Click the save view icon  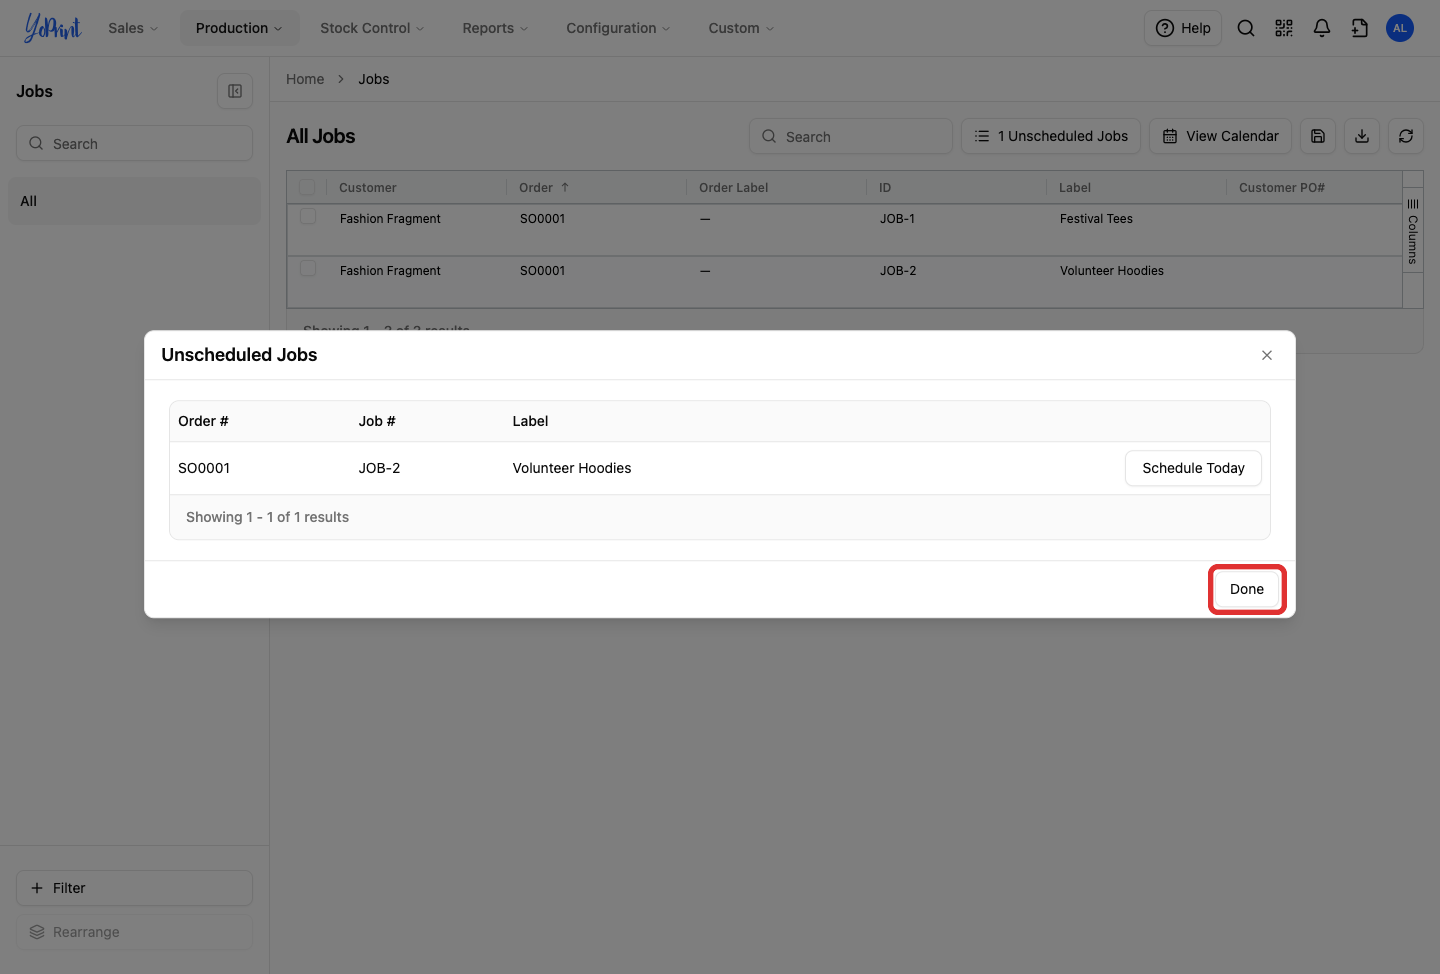1318,136
